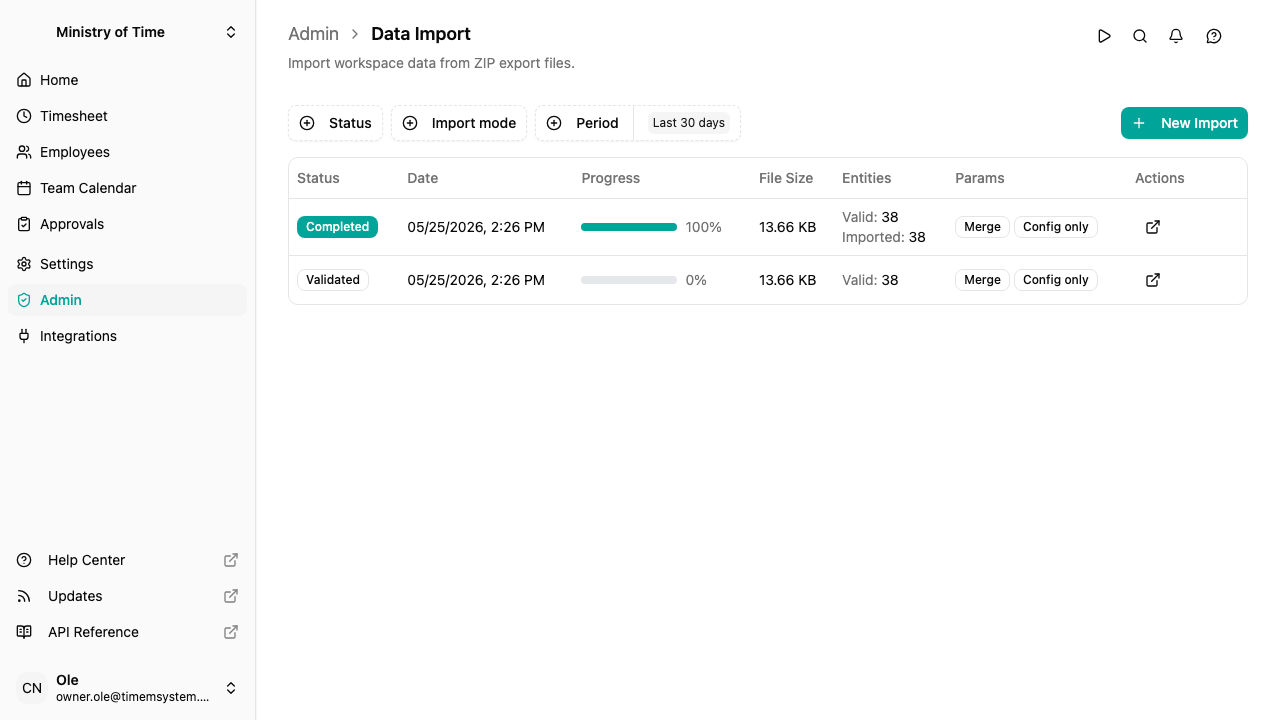Click the API Reference book icon

(x=24, y=632)
